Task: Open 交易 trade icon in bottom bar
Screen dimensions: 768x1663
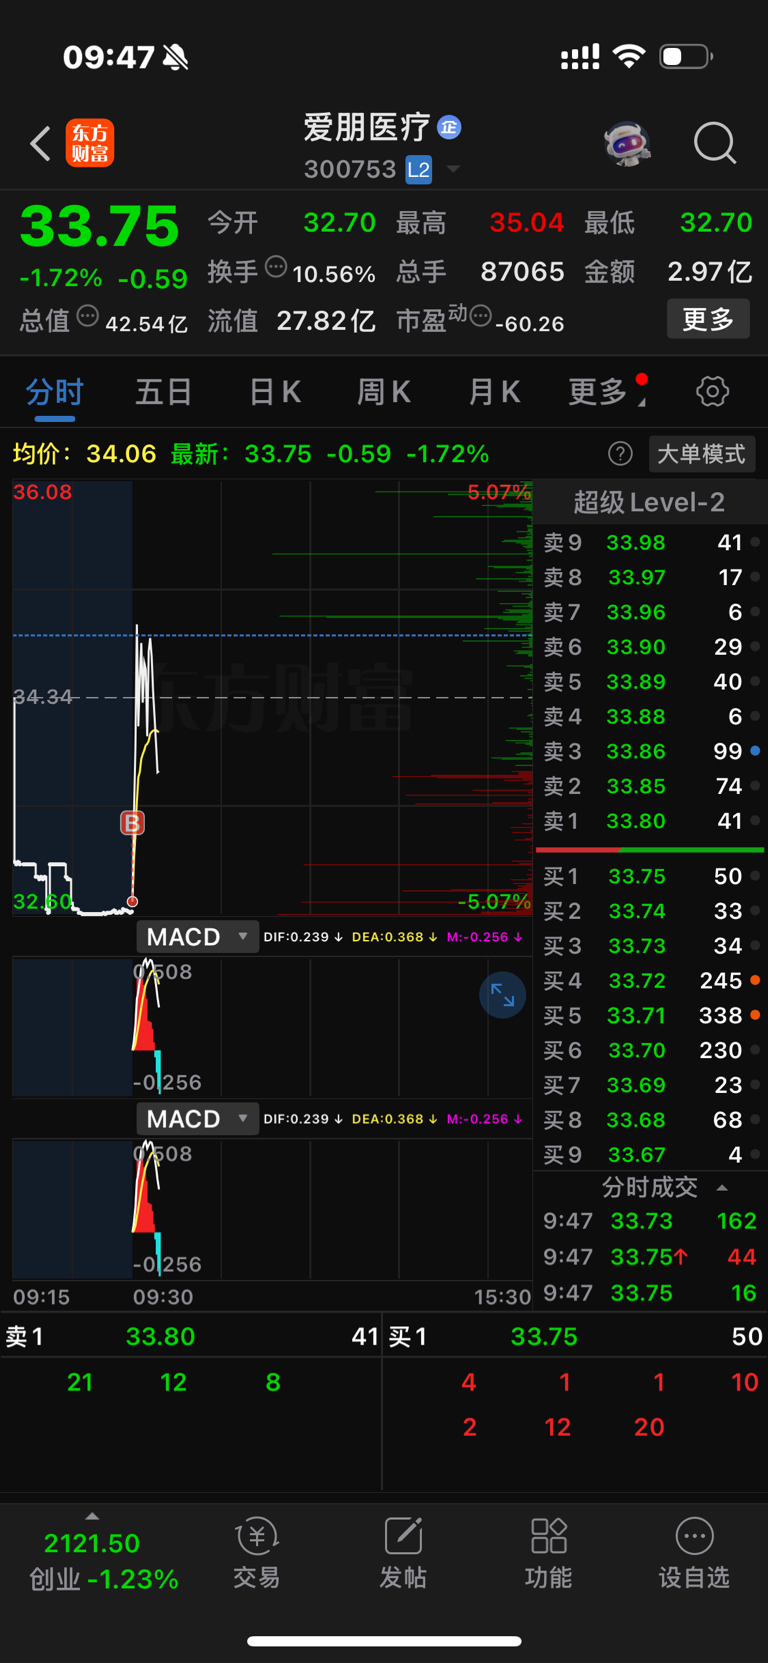Action: click(x=257, y=1554)
